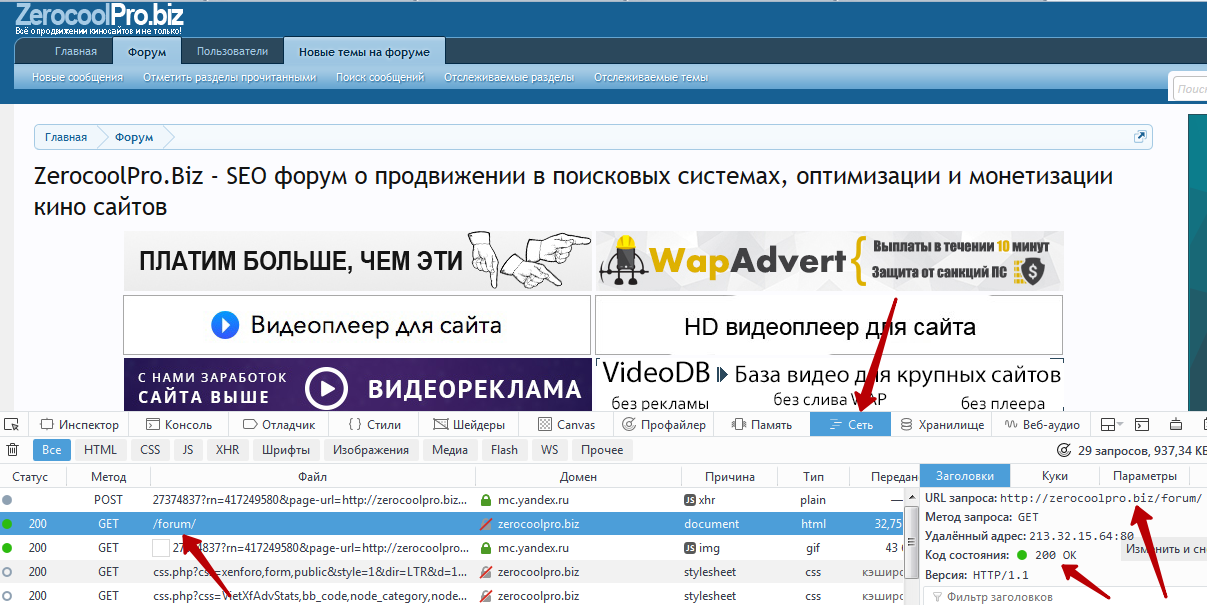1207x605 pixels.
Task: Click the green status dot in /forum/ row
Action: pyautogui.click(x=7, y=523)
